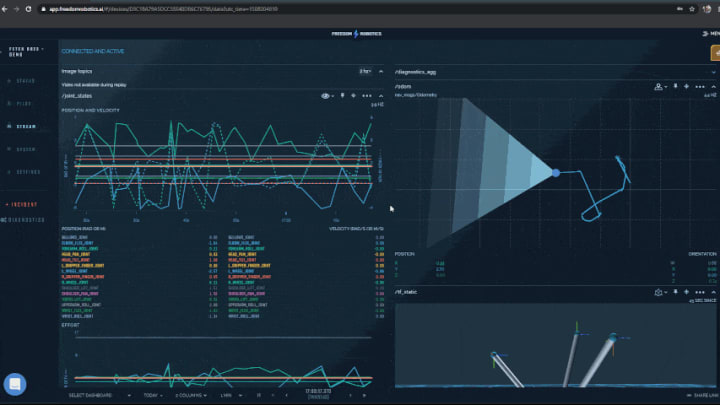Open the Select Dashboard dropdown

tap(99, 395)
